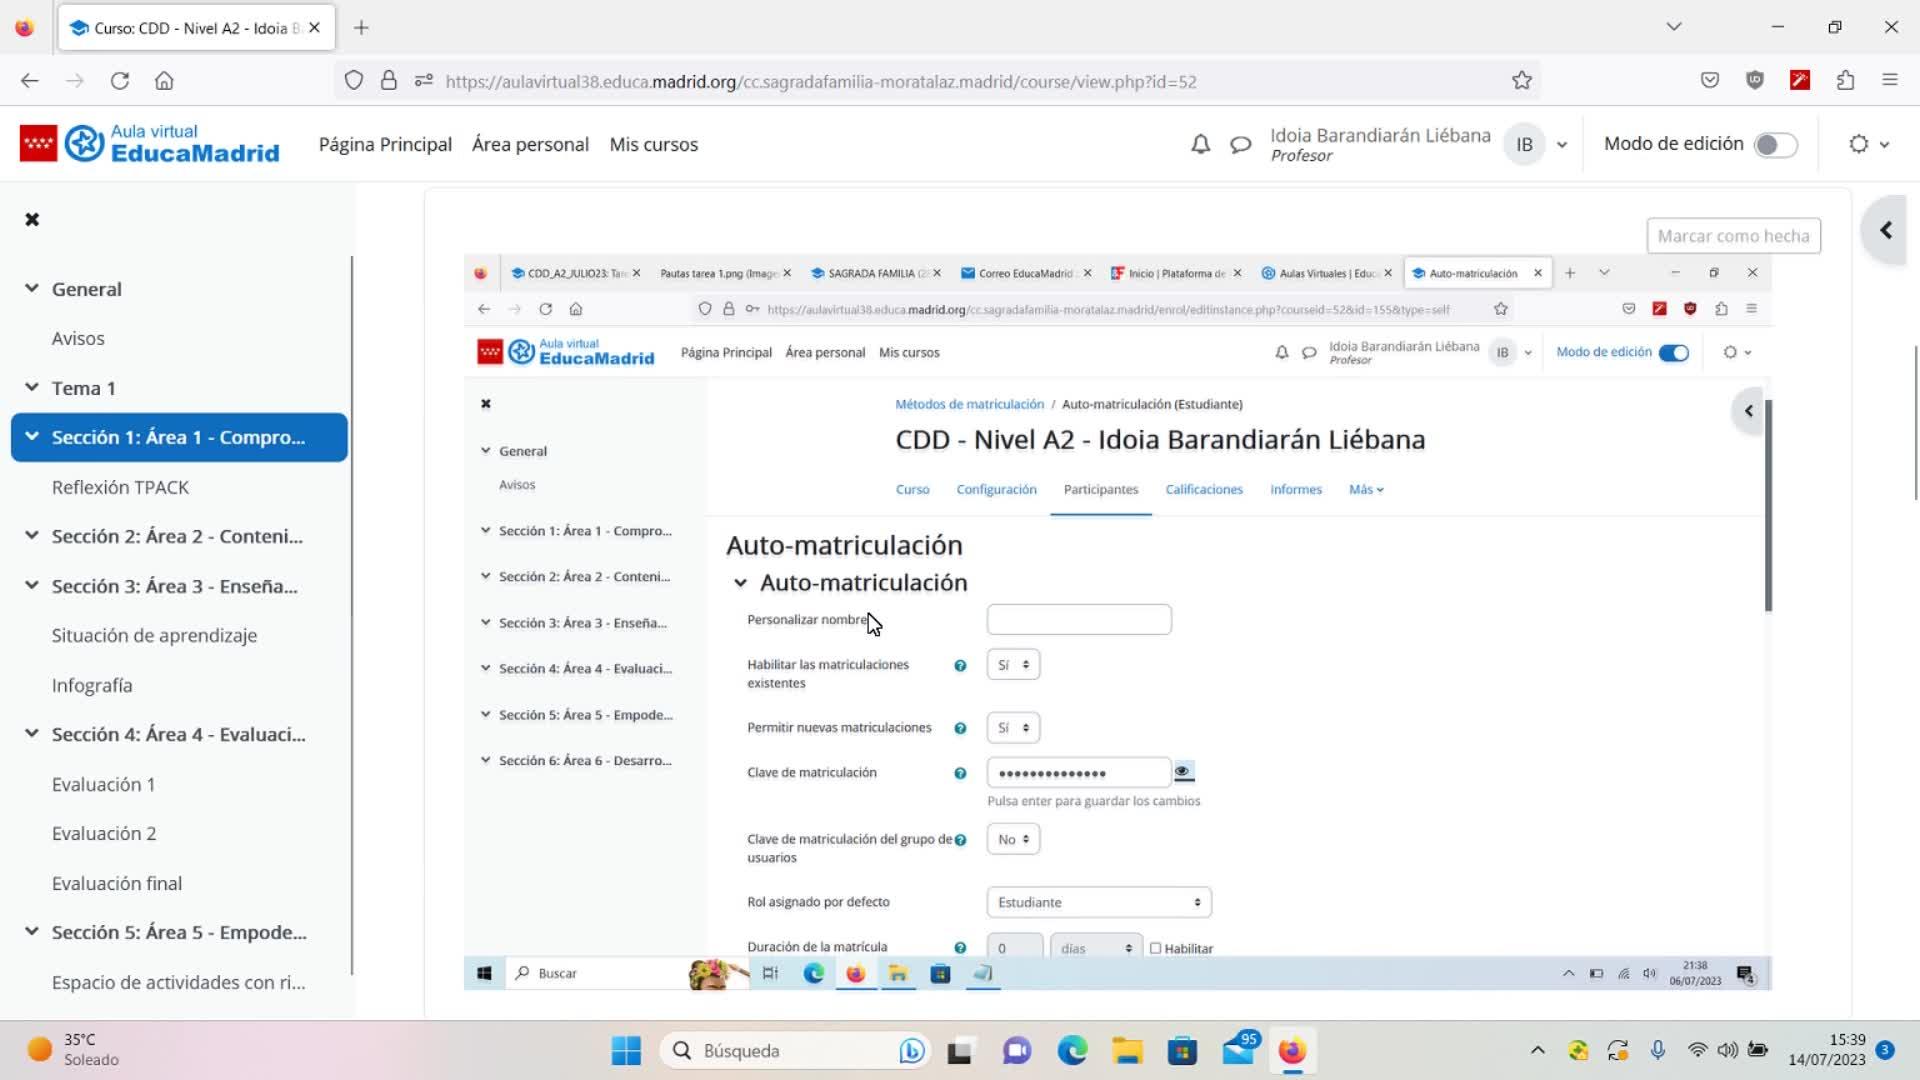Screen dimensions: 1920x1080
Task: Click the Firefox home button
Action: (x=164, y=81)
